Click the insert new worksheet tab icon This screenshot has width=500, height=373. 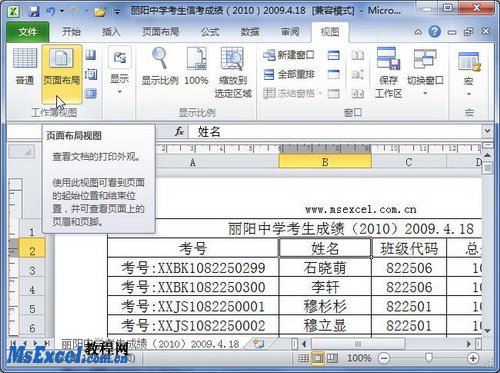258,343
